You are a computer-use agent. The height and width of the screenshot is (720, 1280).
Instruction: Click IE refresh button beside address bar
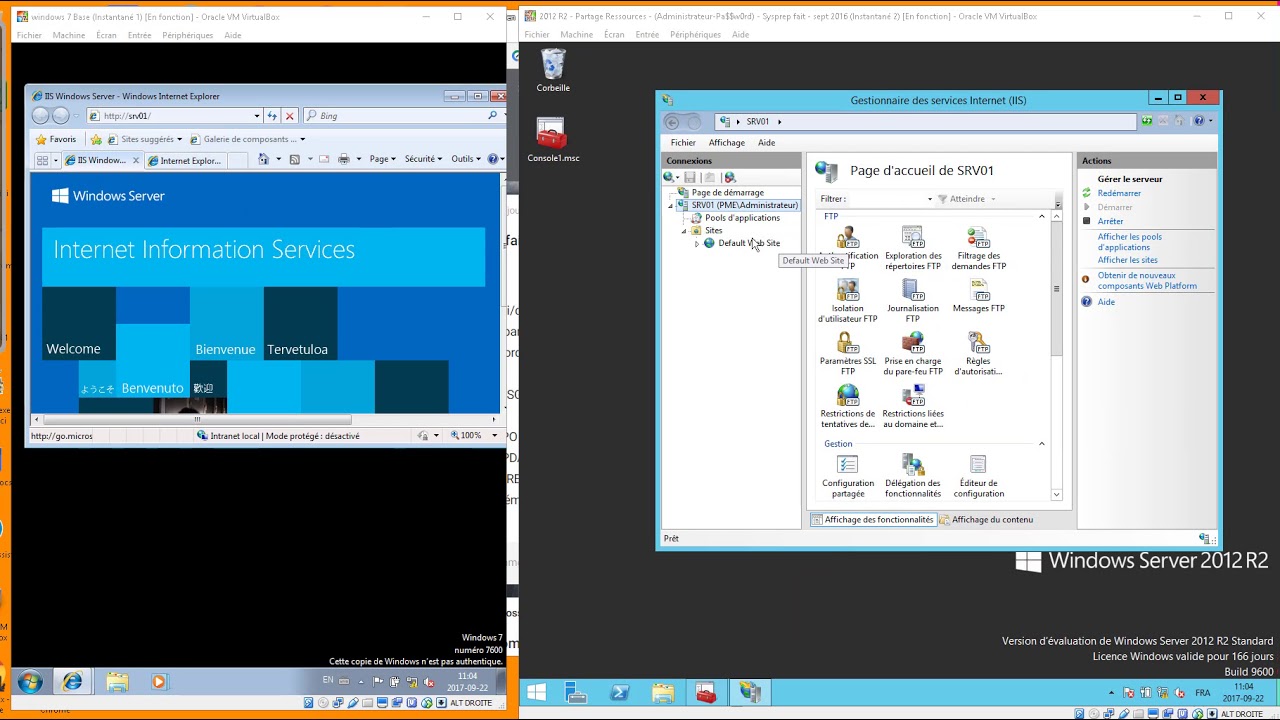272,116
